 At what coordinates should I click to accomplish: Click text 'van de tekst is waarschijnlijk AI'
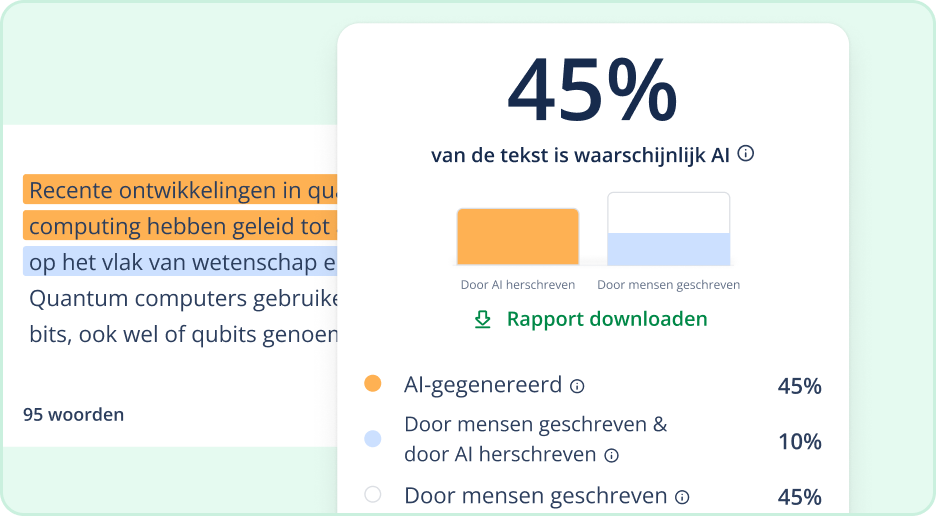point(580,155)
